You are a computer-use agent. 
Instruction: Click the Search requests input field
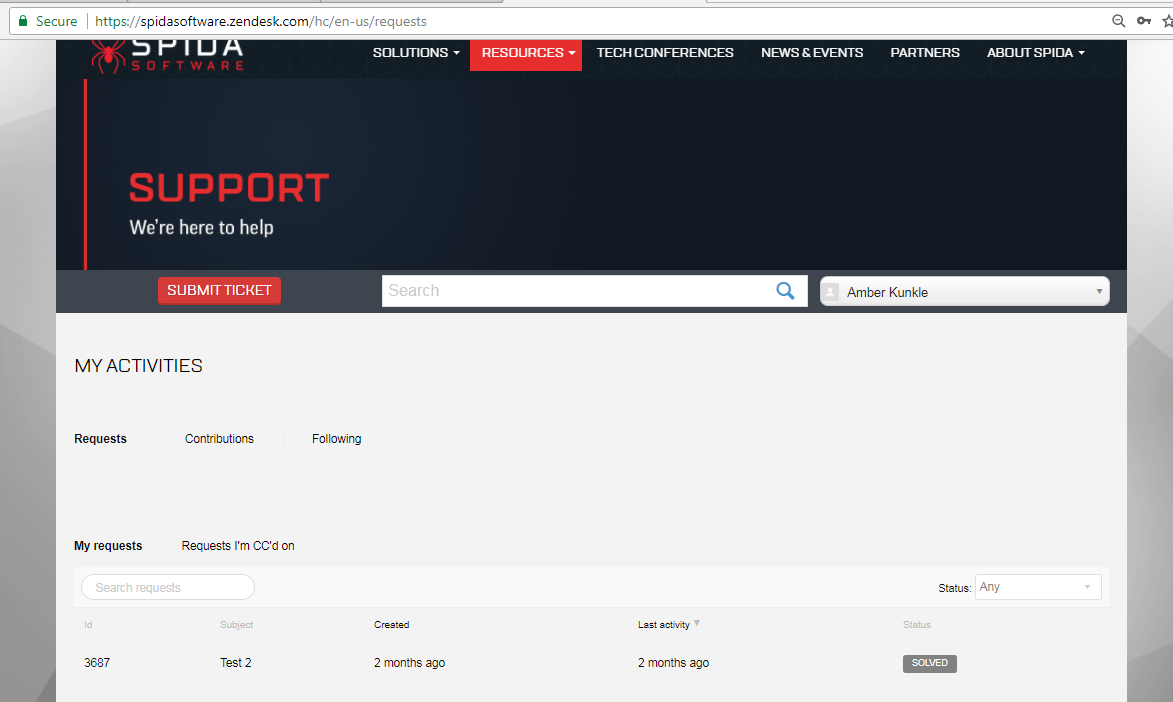tap(167, 587)
